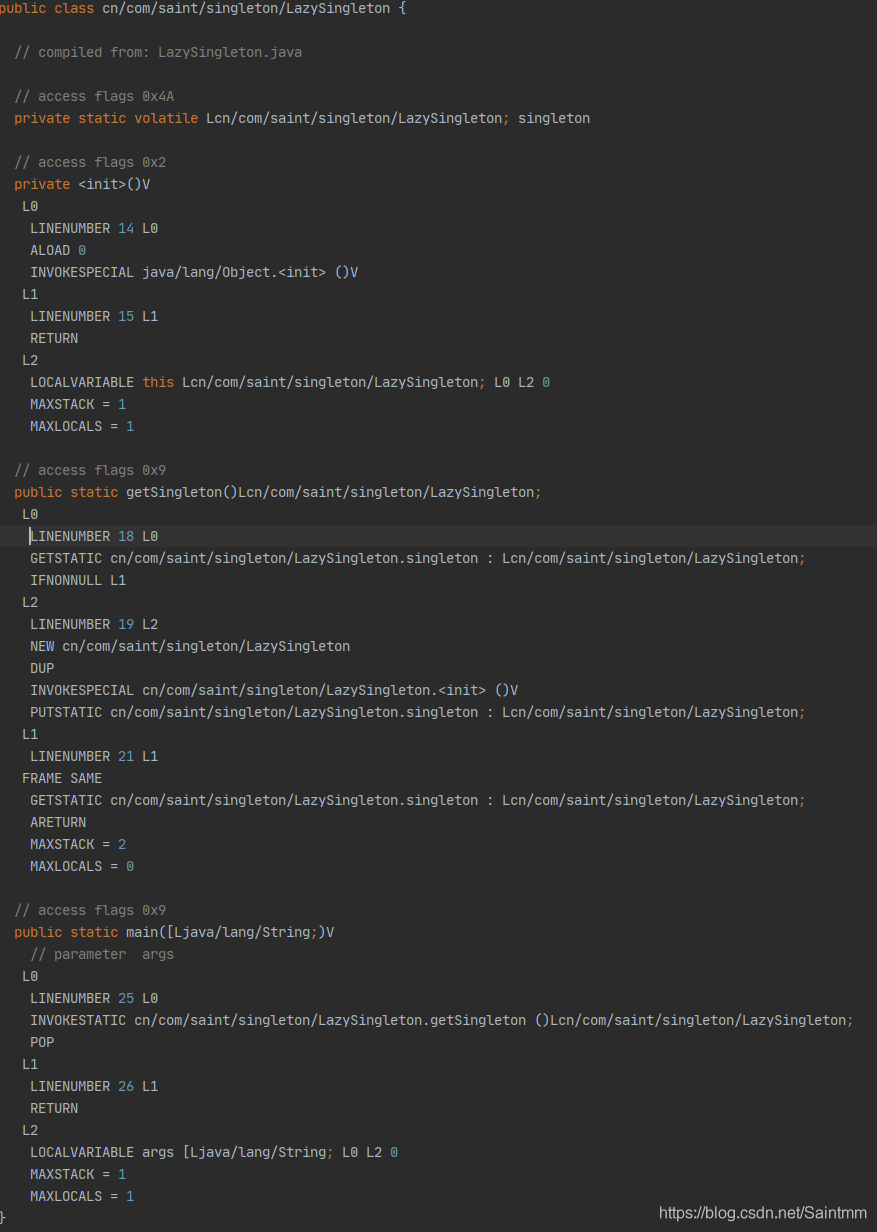Click the blog.csdn.net/Saintmm watermark link
This screenshot has height=1232, width=877.
763,1212
